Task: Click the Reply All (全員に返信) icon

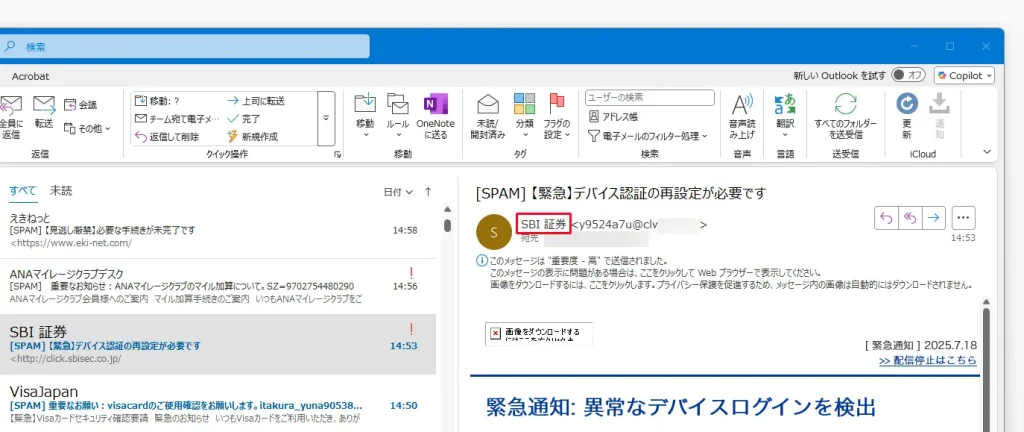Action: (x=10, y=104)
